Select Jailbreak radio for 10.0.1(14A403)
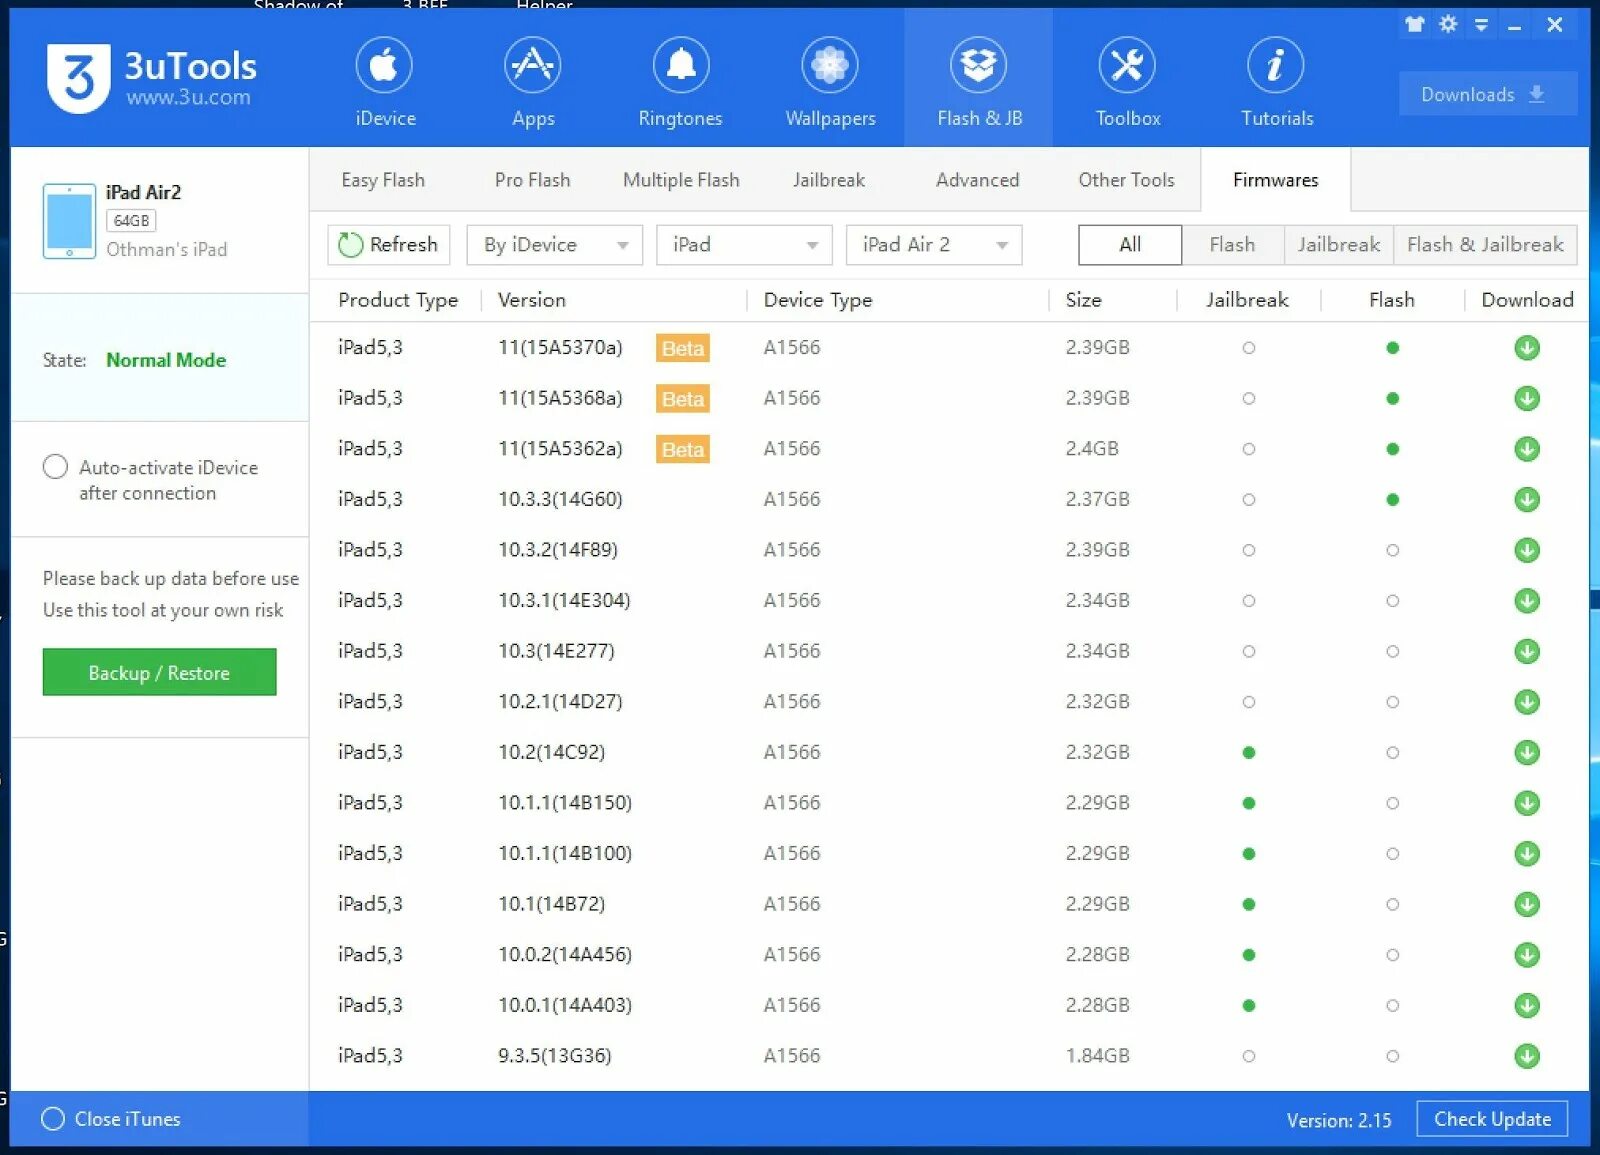The height and width of the screenshot is (1155, 1600). click(1248, 1005)
